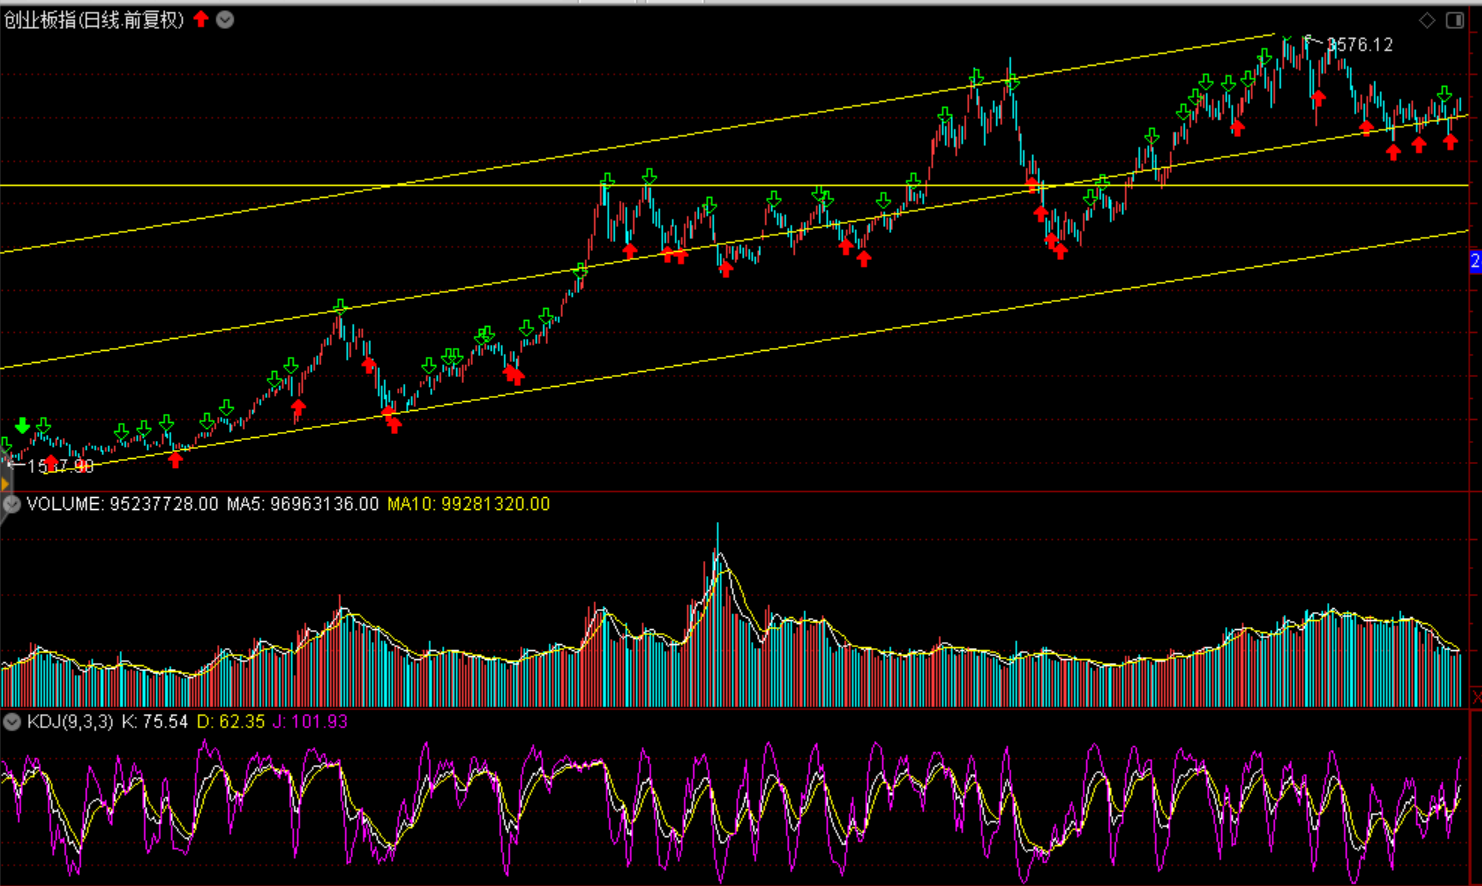The width and height of the screenshot is (1482, 886).
Task: Click the VOLUME: 95237728.00 readout
Action: (x=122, y=504)
